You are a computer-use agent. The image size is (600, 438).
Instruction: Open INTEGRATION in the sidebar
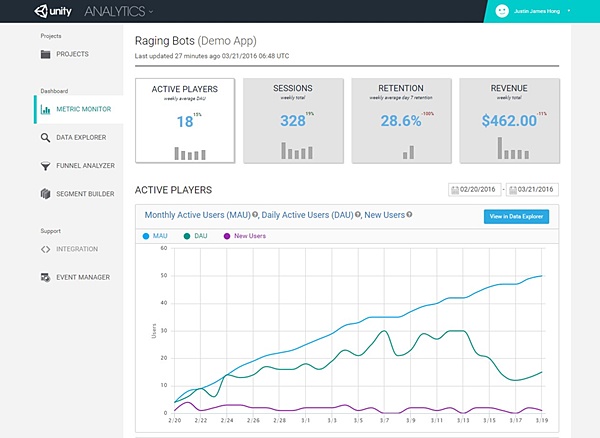(x=77, y=249)
